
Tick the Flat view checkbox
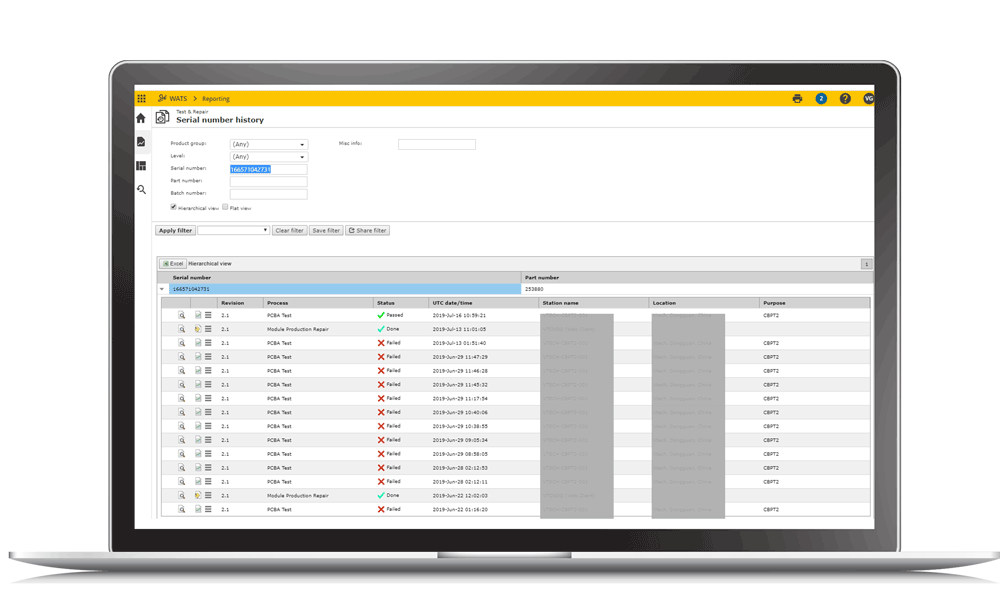226,207
